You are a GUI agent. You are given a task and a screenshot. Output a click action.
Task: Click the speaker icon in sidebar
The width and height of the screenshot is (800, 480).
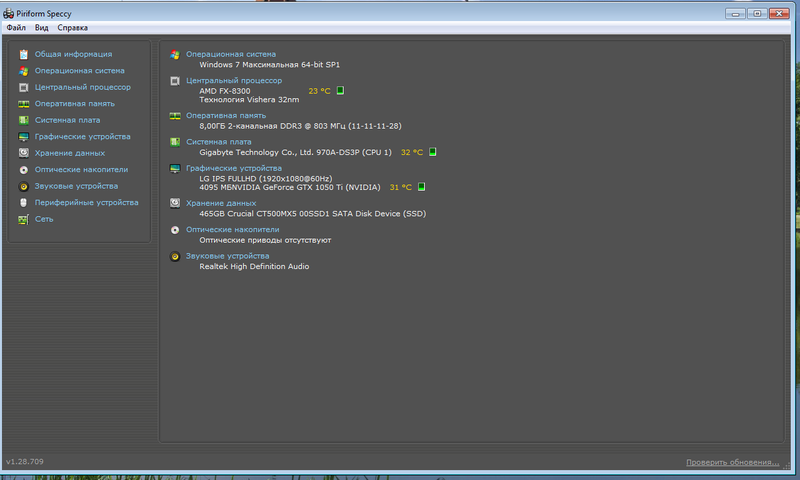[x=23, y=186]
